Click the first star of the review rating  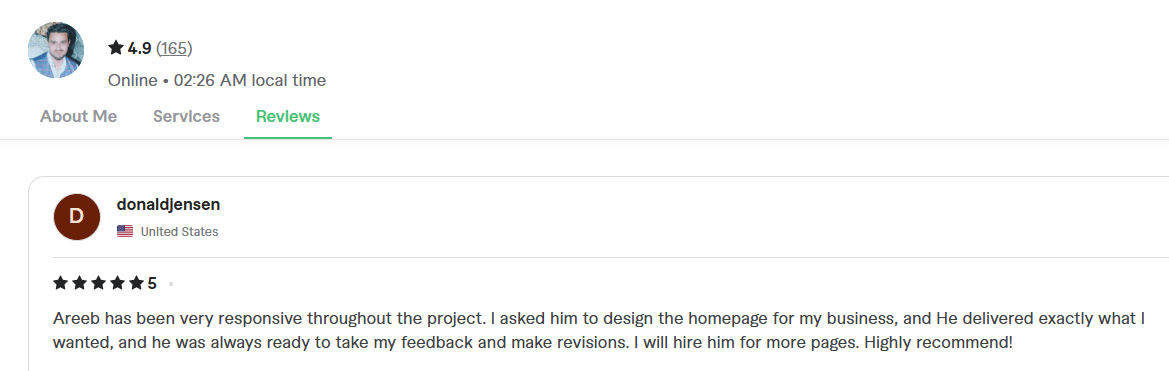(x=60, y=283)
